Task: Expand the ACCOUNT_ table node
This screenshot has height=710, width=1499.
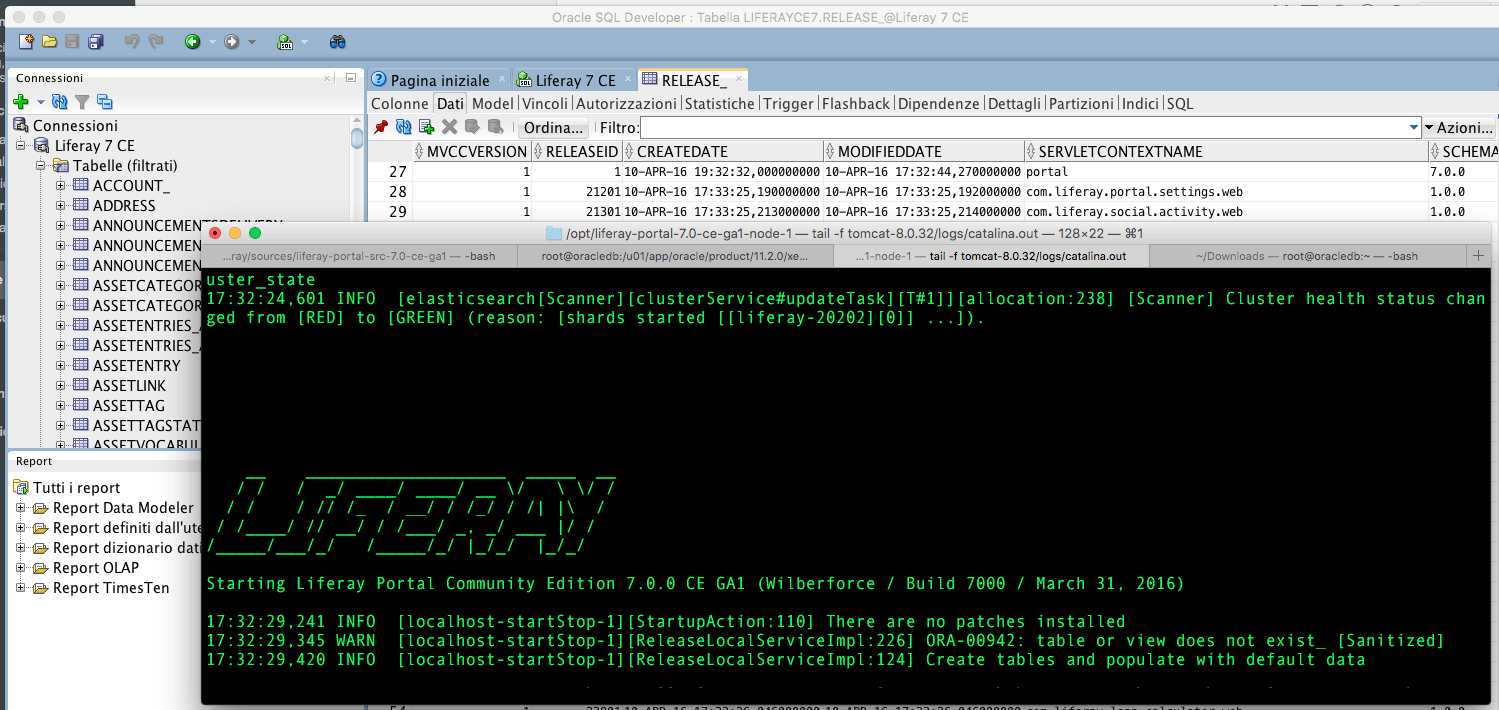Action: click(61, 186)
